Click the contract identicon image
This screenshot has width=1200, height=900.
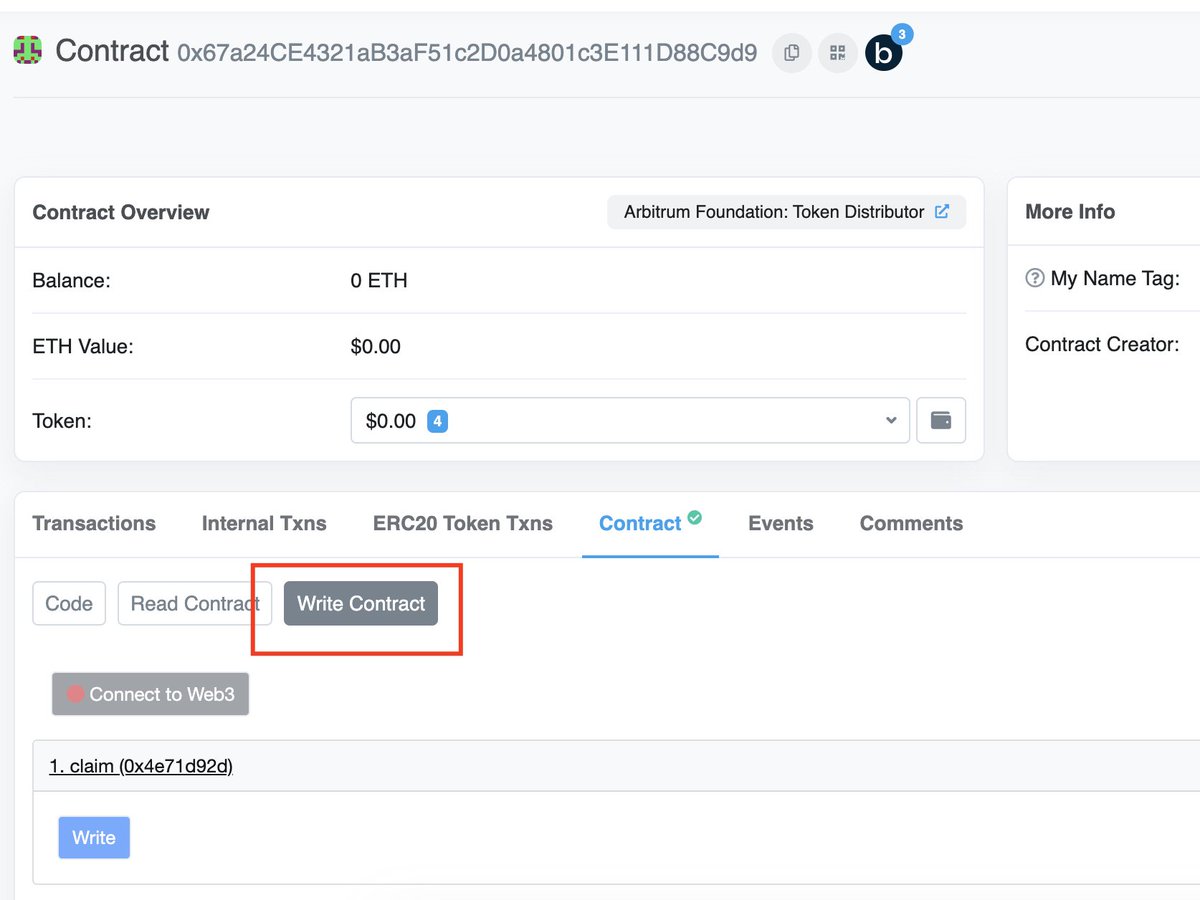coord(27,51)
